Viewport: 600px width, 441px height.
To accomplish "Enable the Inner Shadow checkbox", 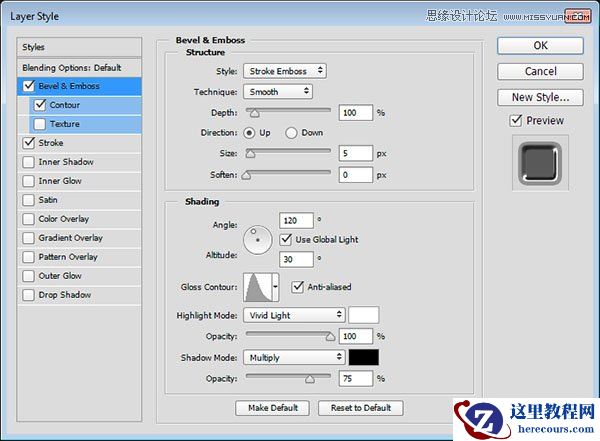I will point(29,162).
